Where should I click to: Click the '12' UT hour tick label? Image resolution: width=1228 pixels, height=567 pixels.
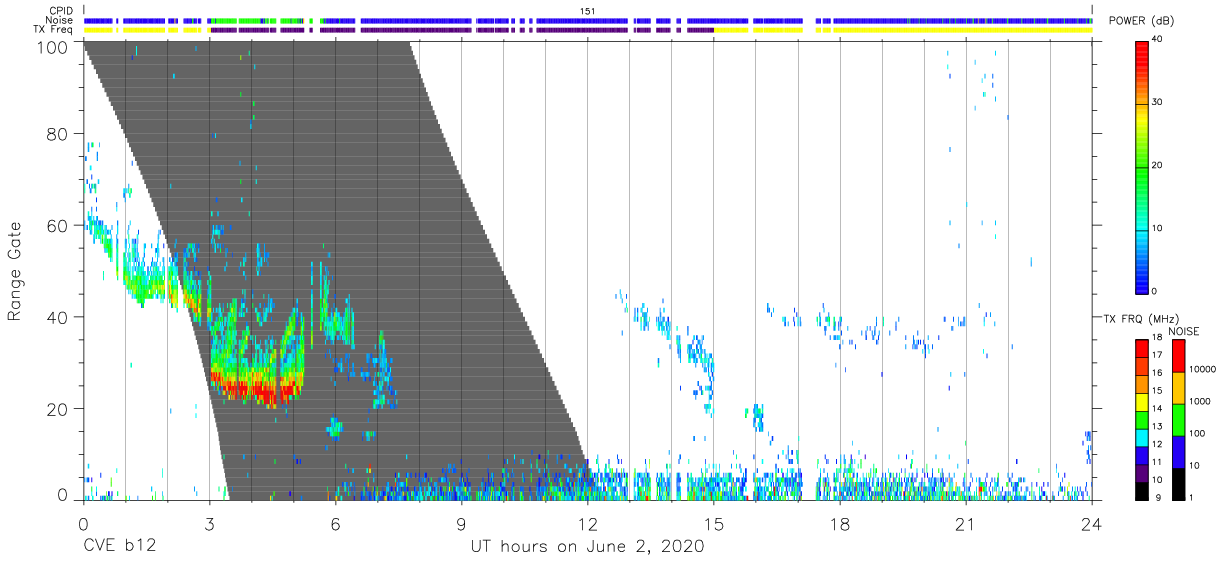point(587,523)
